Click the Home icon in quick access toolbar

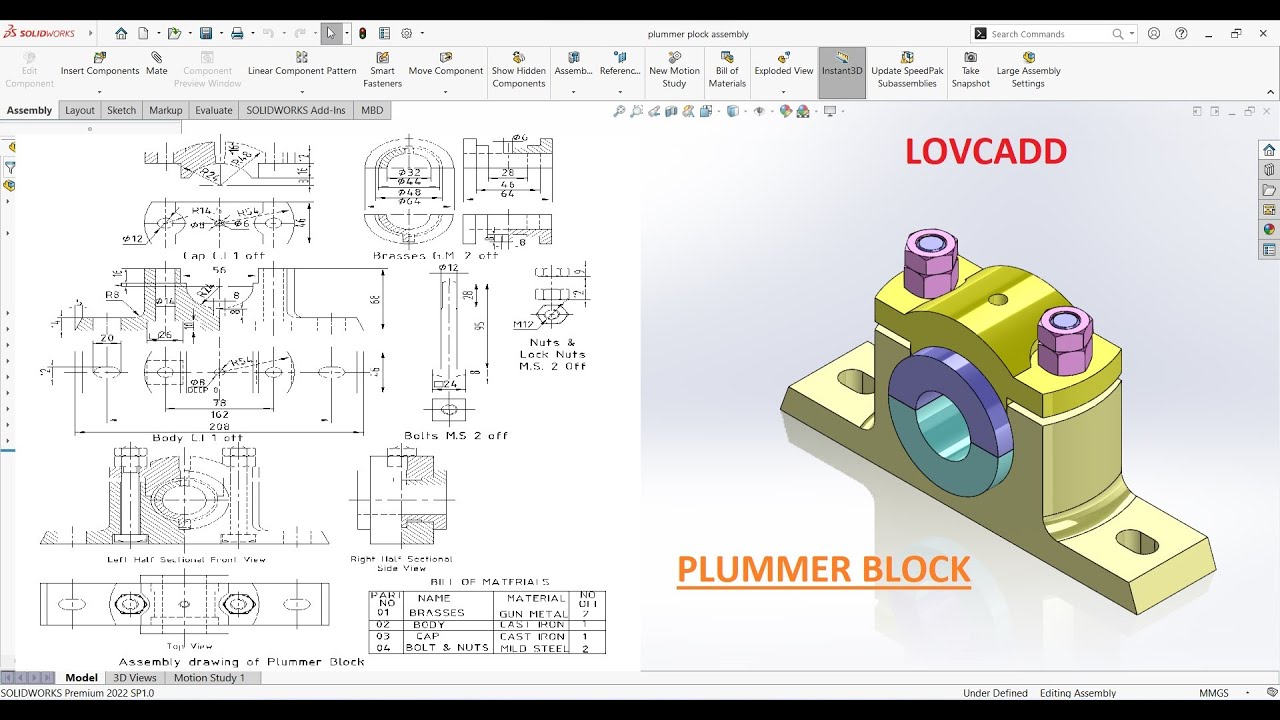point(121,33)
